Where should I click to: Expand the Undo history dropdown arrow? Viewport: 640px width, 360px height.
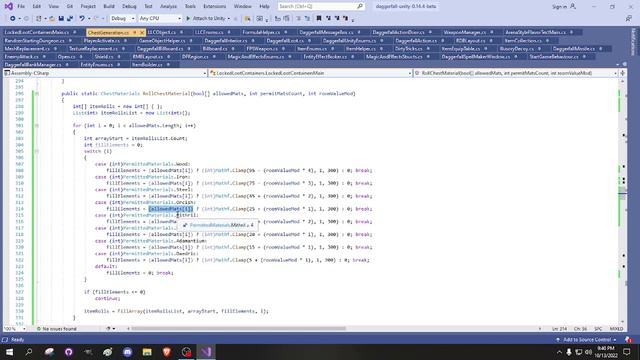[x=89, y=19]
